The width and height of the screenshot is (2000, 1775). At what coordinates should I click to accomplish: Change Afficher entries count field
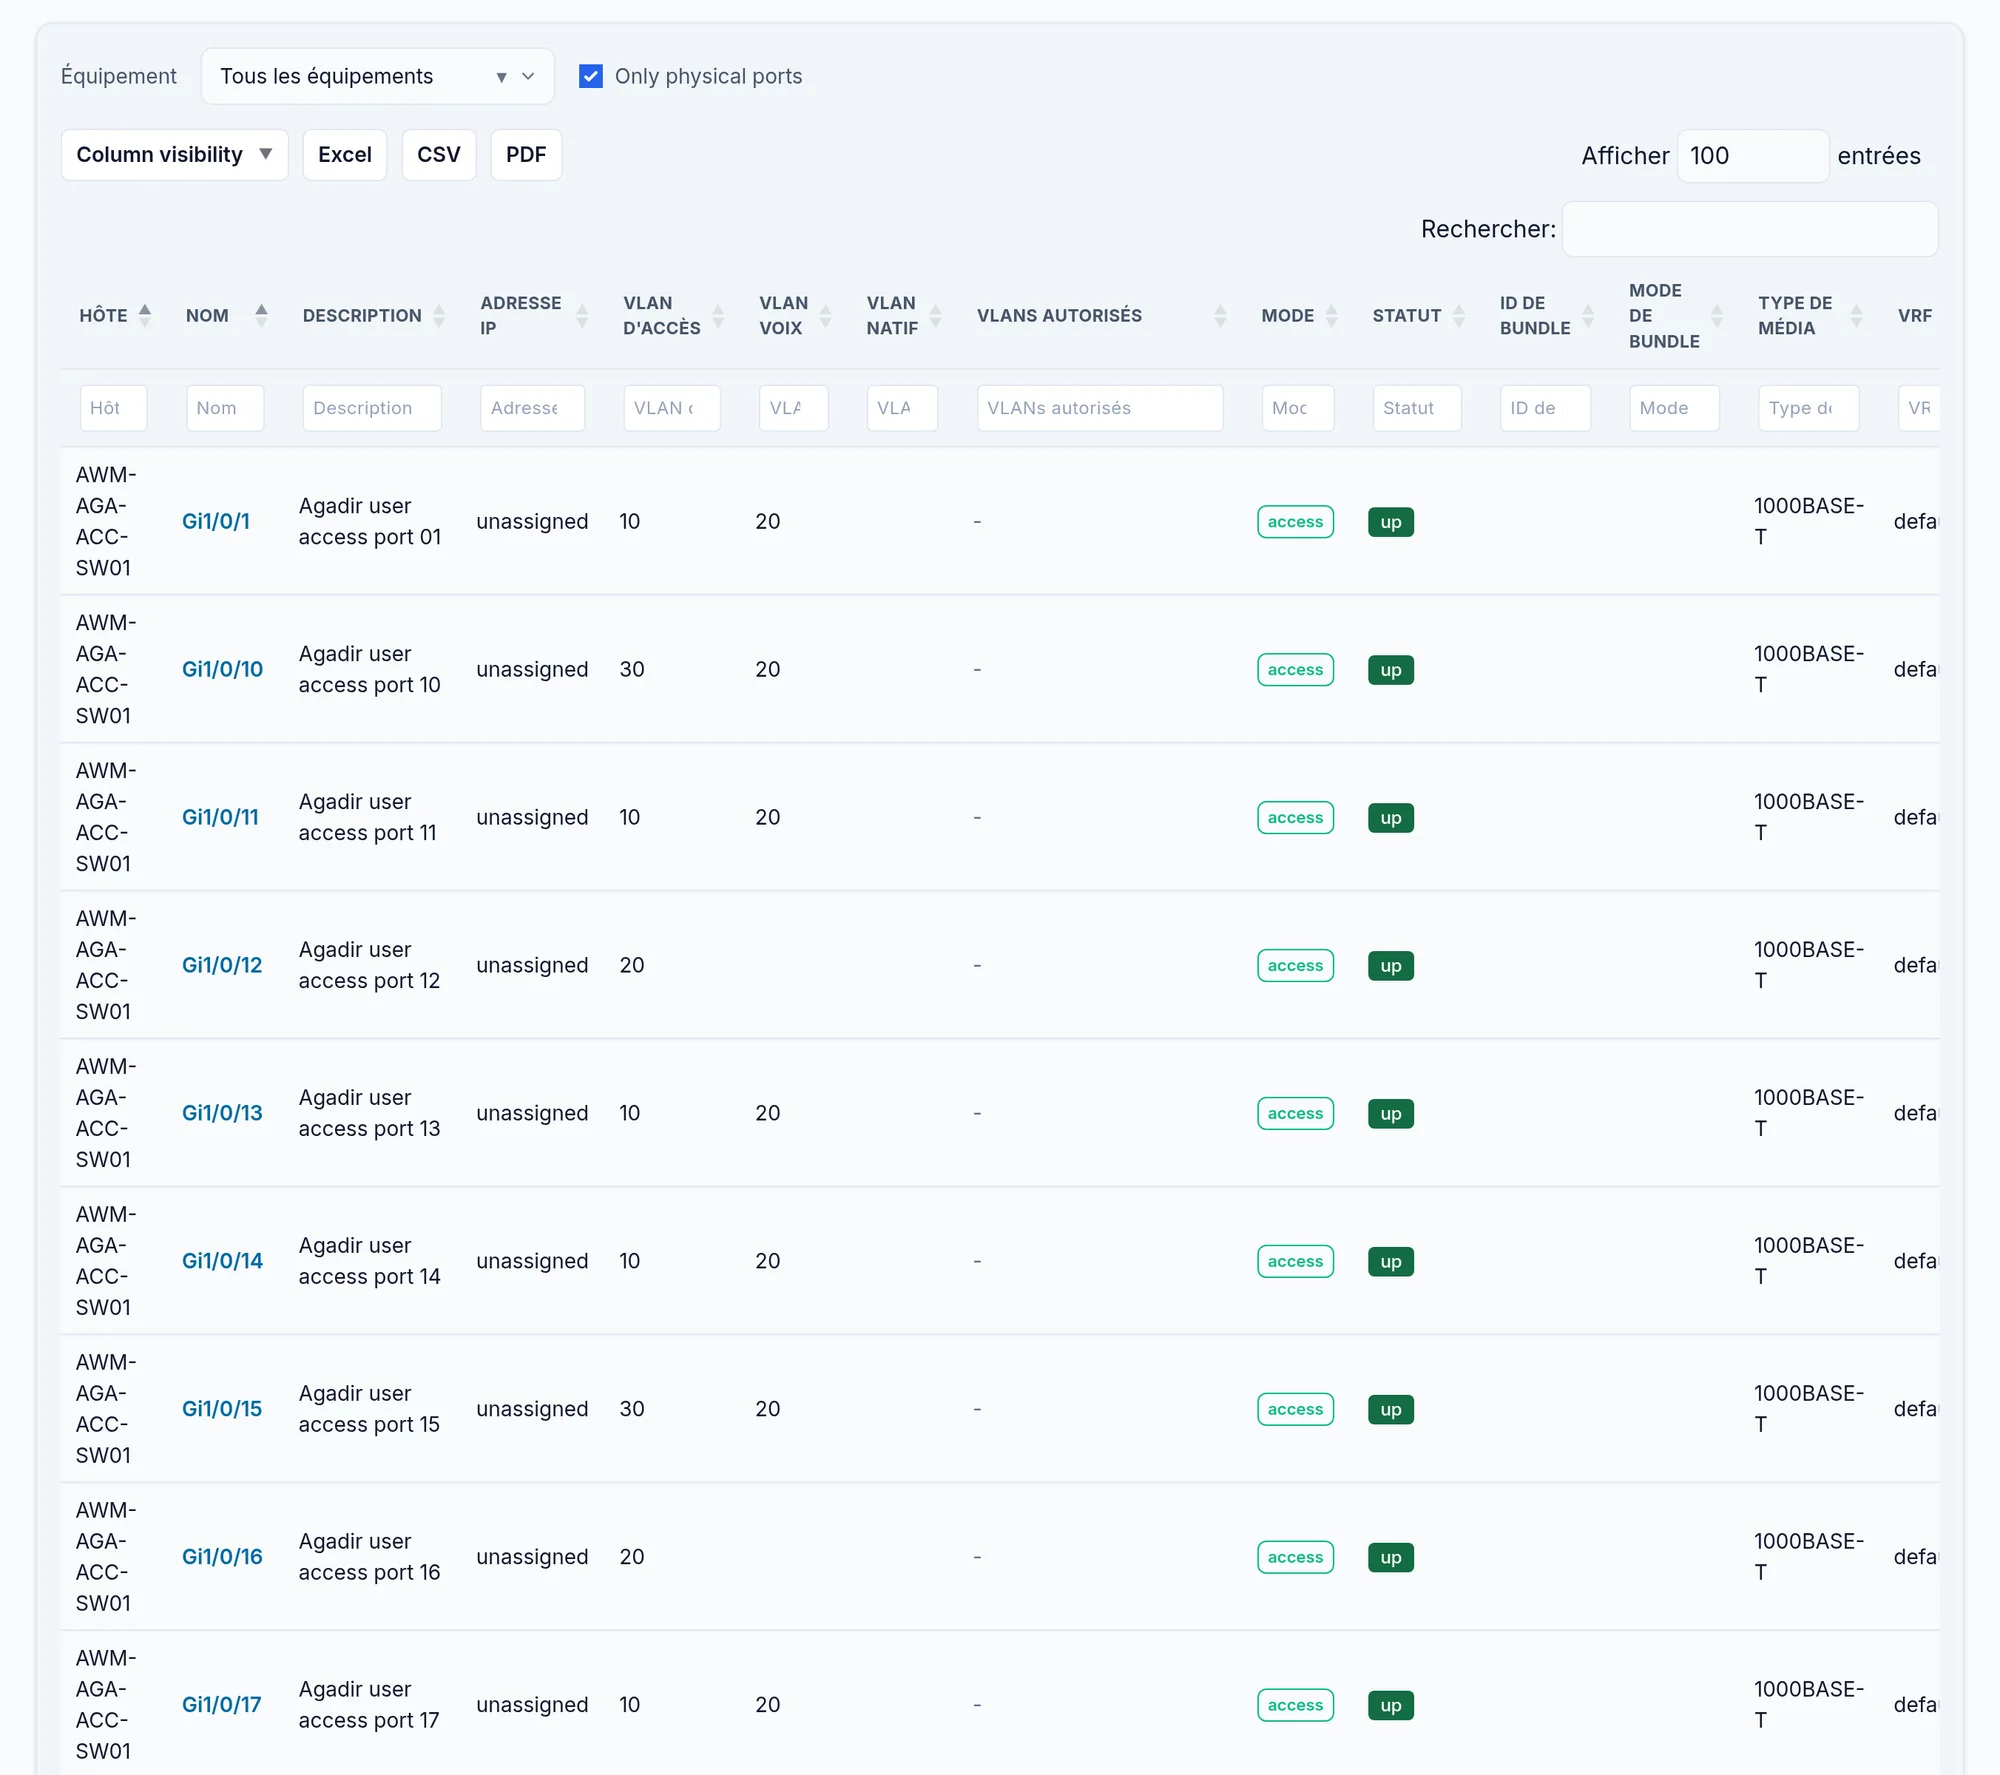1753,156
